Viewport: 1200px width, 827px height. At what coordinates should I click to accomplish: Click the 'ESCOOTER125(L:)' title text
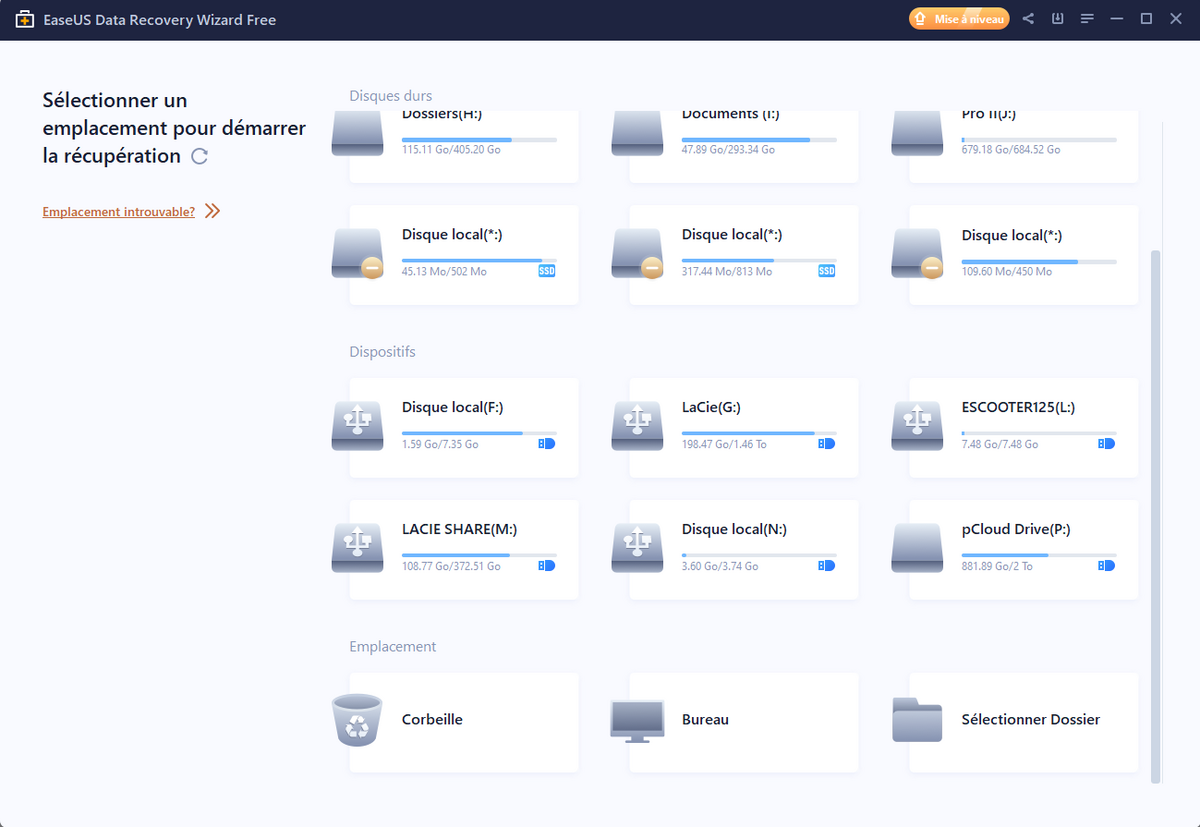pyautogui.click(x=1018, y=407)
